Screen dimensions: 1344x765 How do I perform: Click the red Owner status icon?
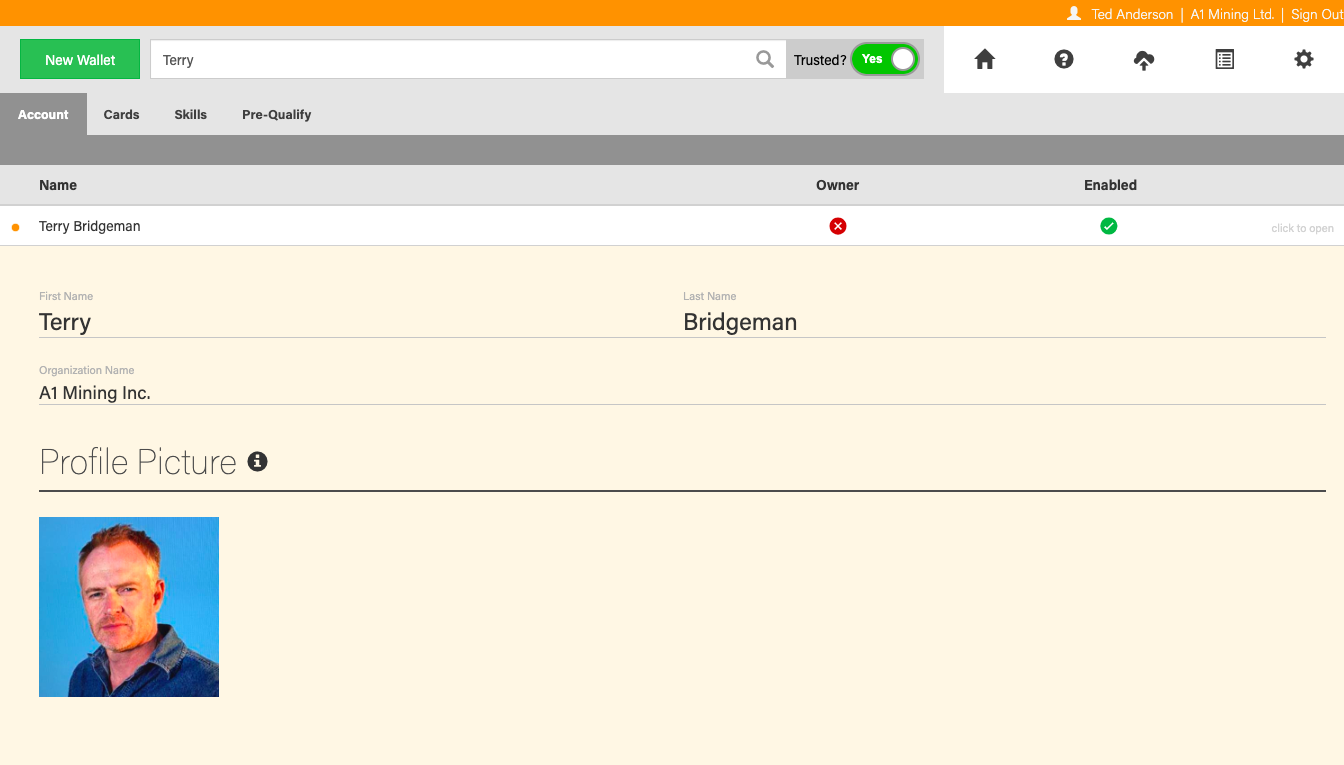pos(838,226)
